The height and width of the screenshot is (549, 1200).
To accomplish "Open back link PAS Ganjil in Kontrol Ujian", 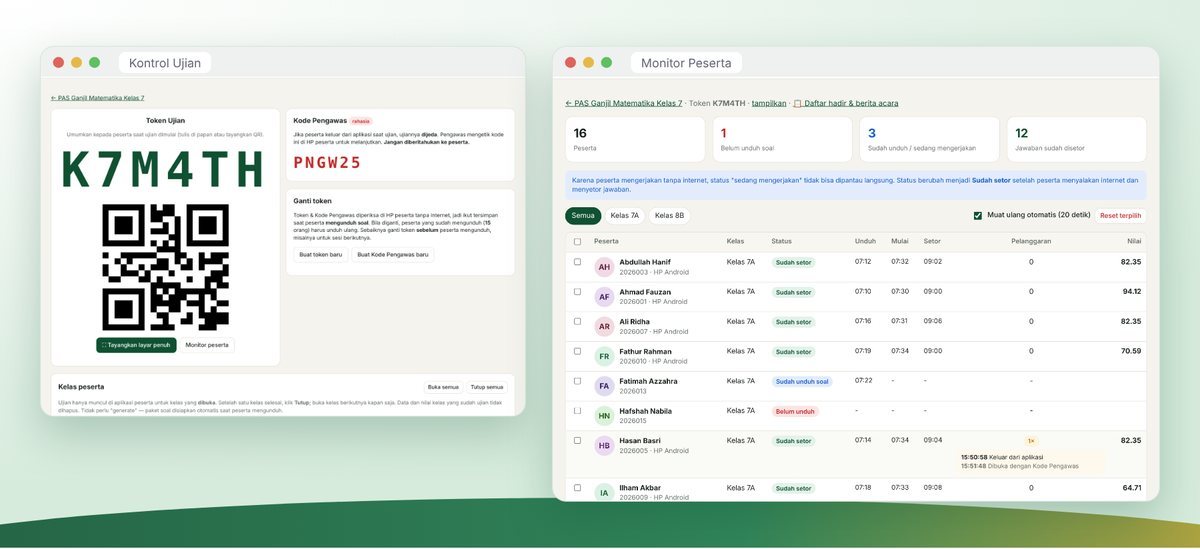I will [97, 98].
